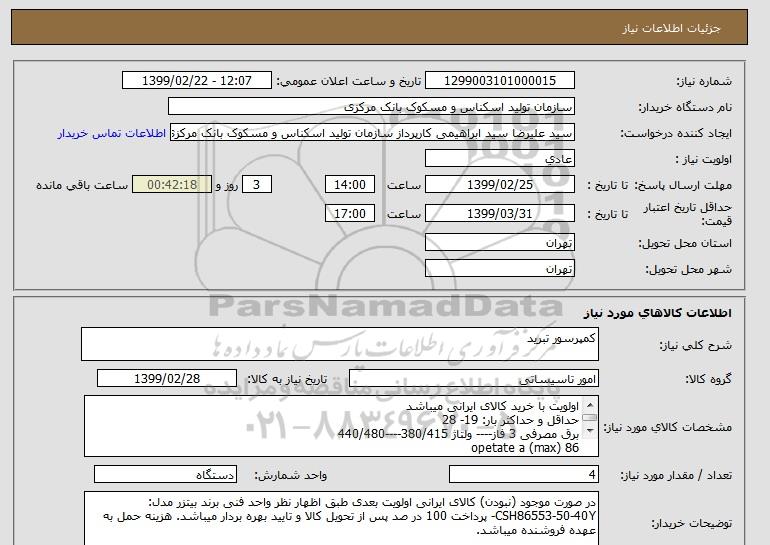Click the priority field showing عادی
The image size is (770, 545).
(x=499, y=159)
